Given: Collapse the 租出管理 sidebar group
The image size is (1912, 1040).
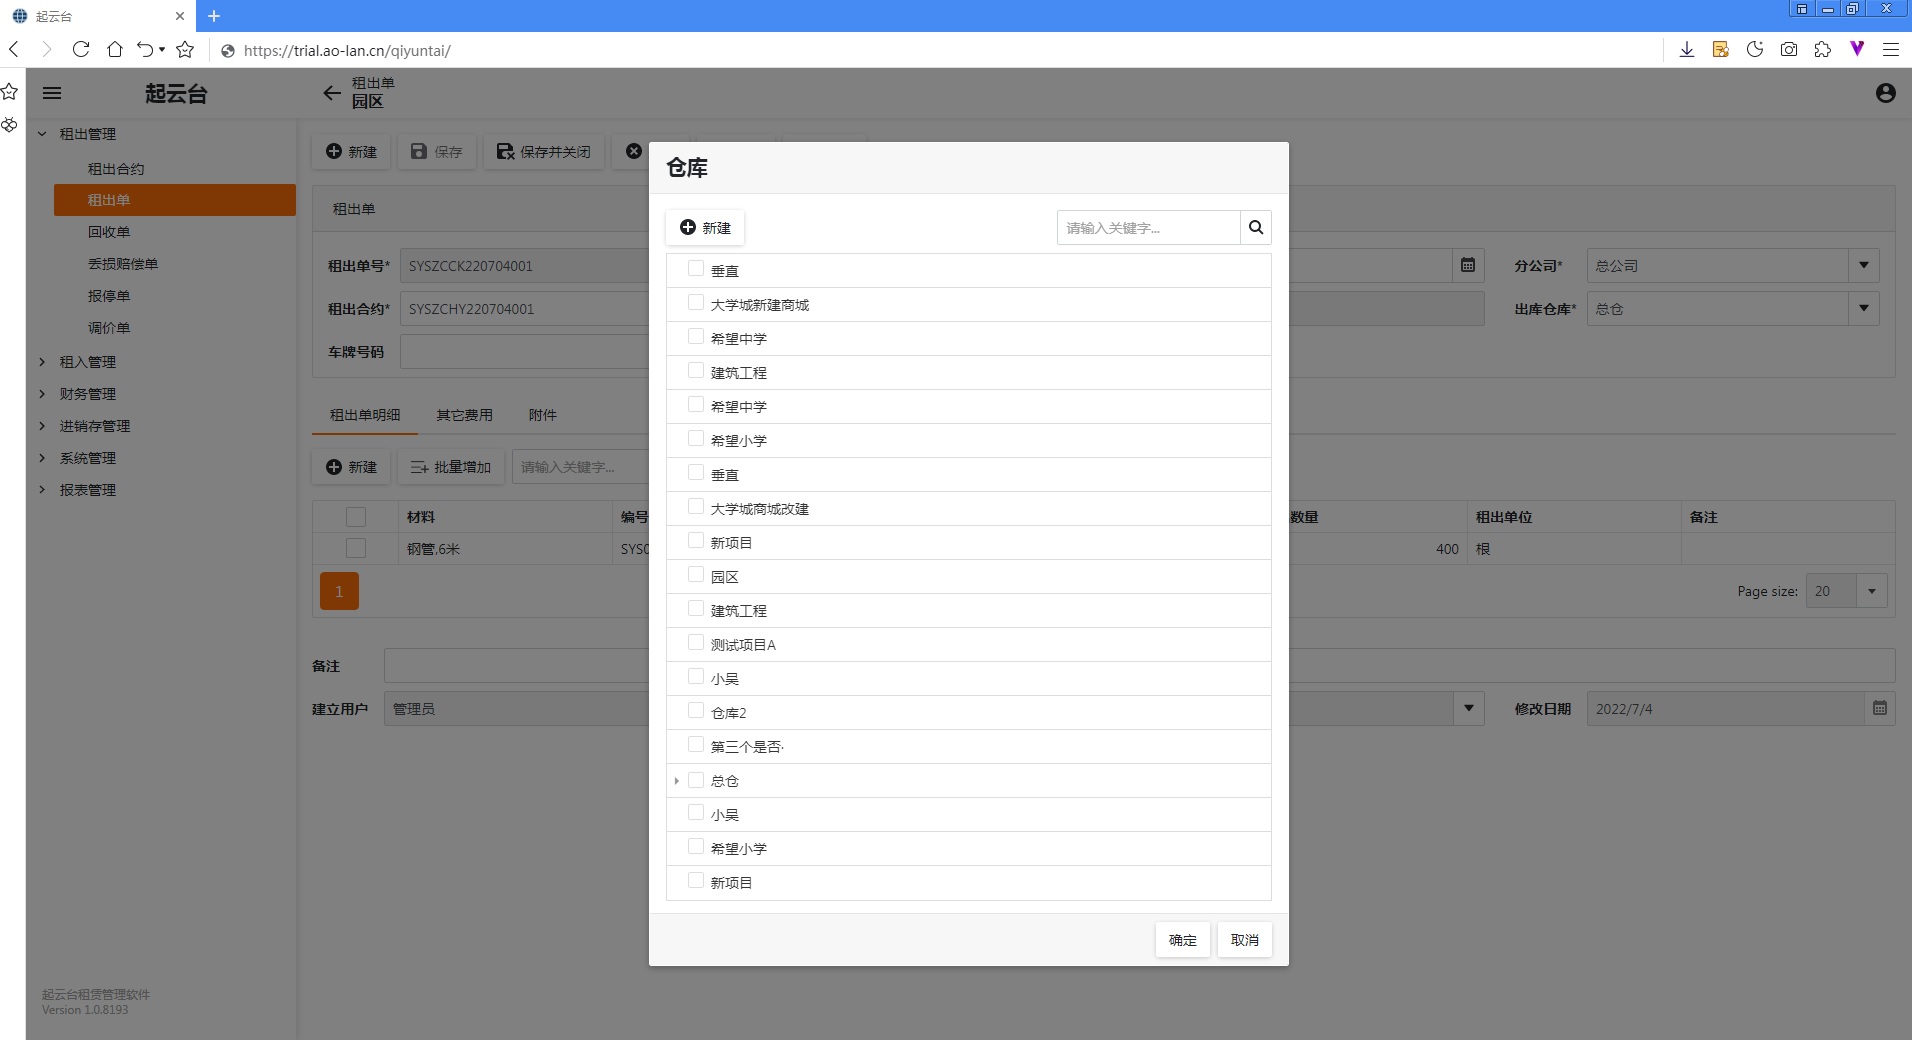Looking at the screenshot, I should click(42, 133).
